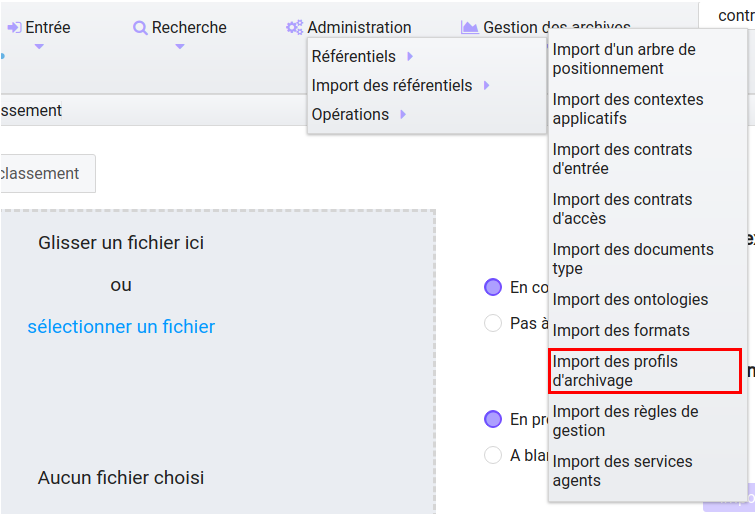
Task: Click the 'sélectionner un fichier' link
Action: [x=121, y=327]
